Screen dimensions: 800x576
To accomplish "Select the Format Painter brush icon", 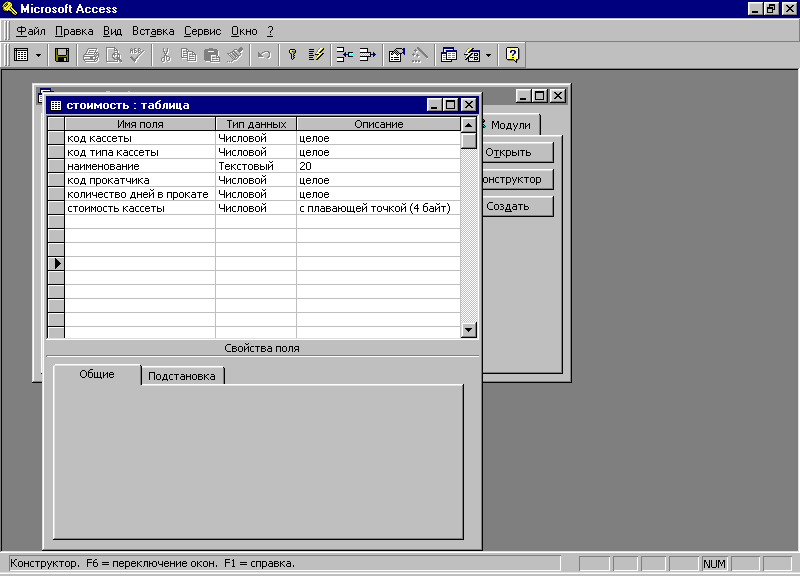I will 235,55.
